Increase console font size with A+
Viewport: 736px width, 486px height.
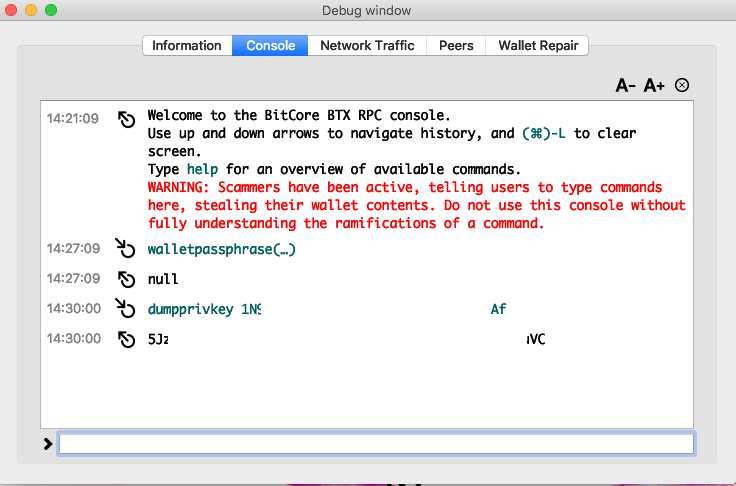[x=654, y=85]
